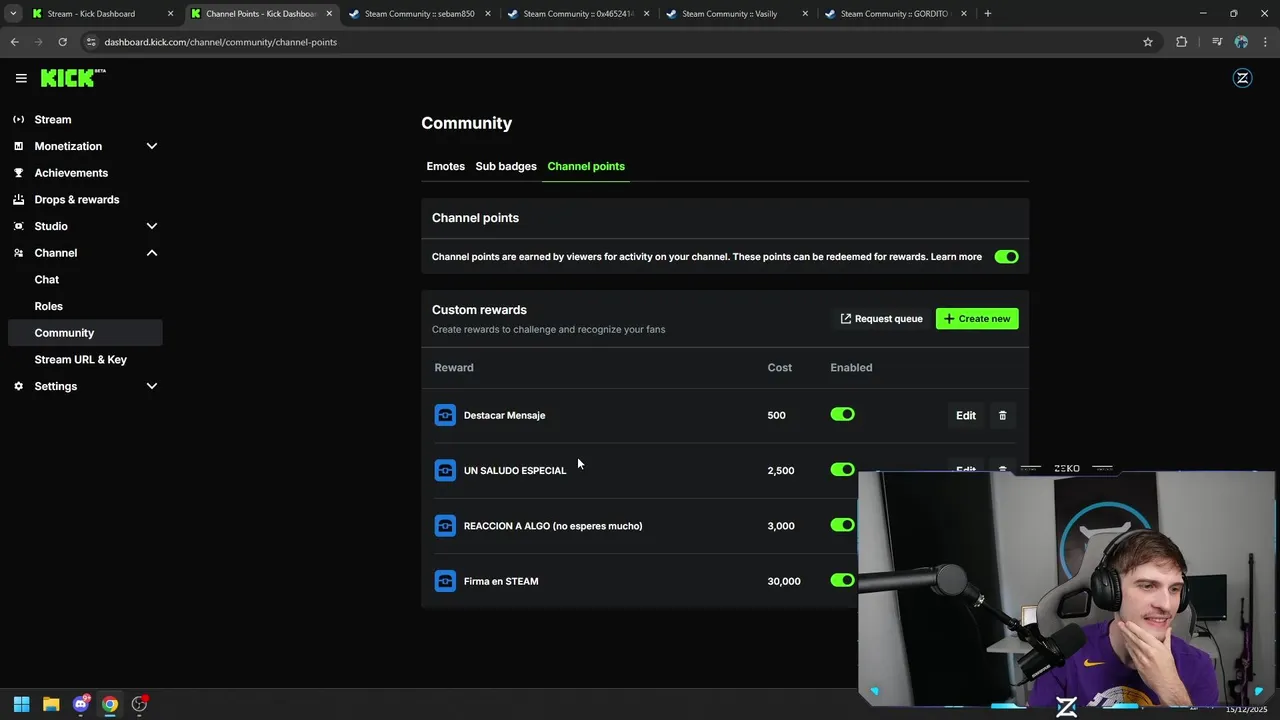Open File Explorer from taskbar
This screenshot has width=1280, height=720.
point(51,704)
